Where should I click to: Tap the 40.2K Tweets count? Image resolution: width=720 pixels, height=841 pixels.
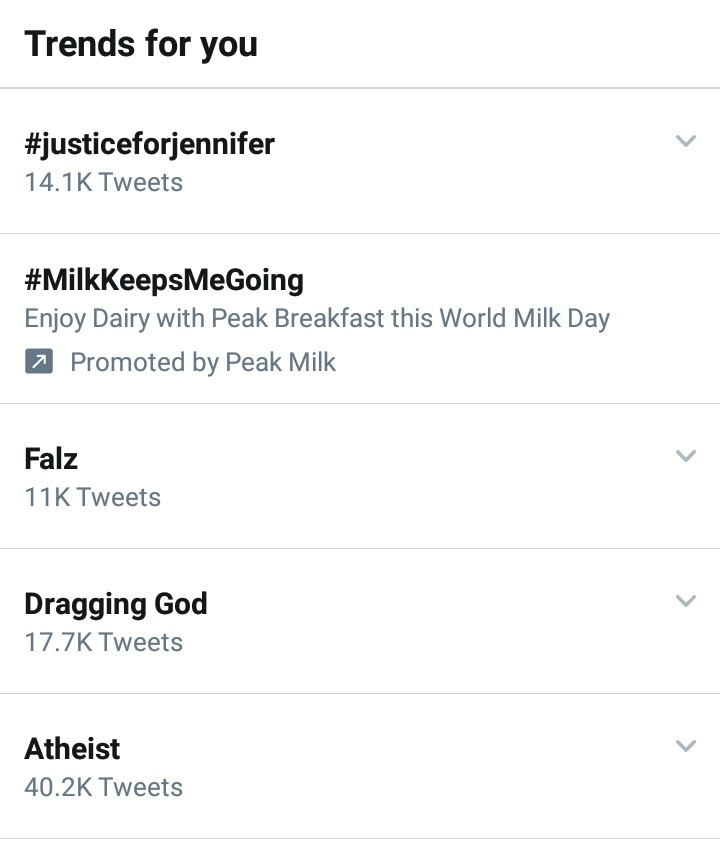(103, 787)
